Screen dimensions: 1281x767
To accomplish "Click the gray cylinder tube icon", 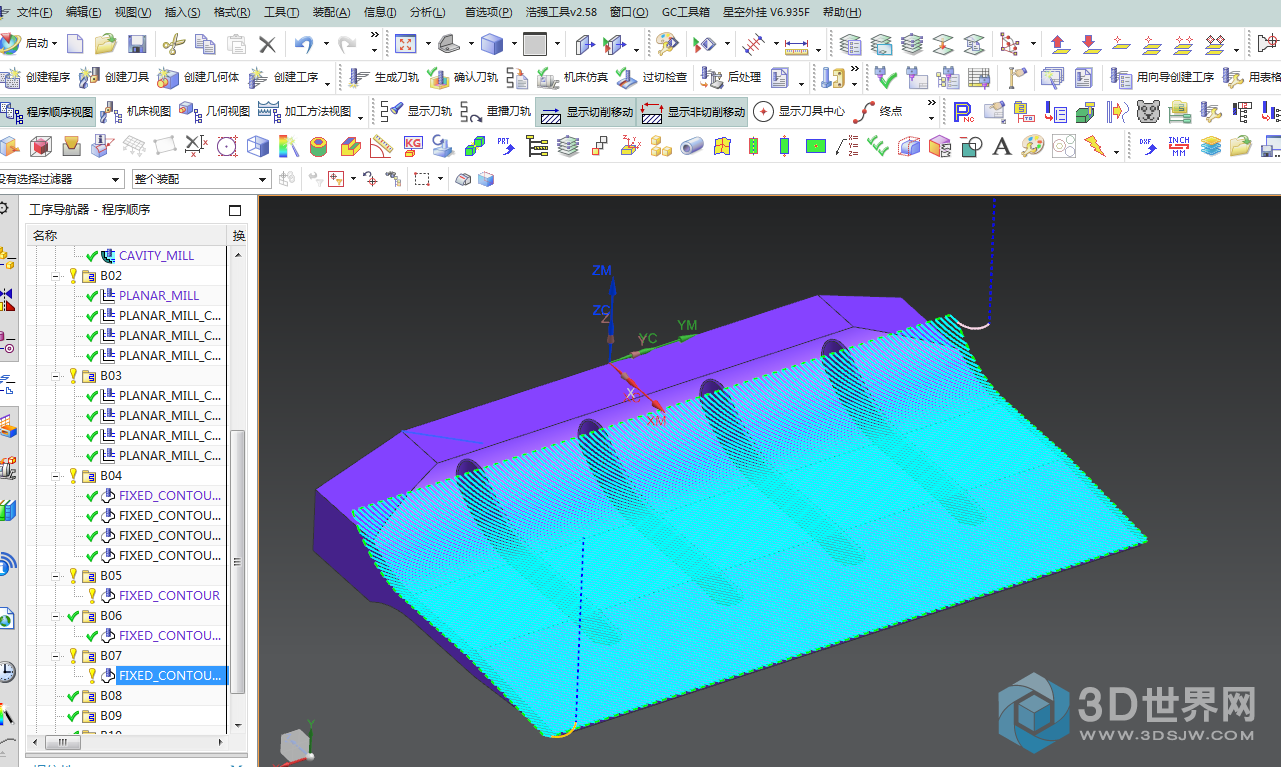I will point(691,147).
